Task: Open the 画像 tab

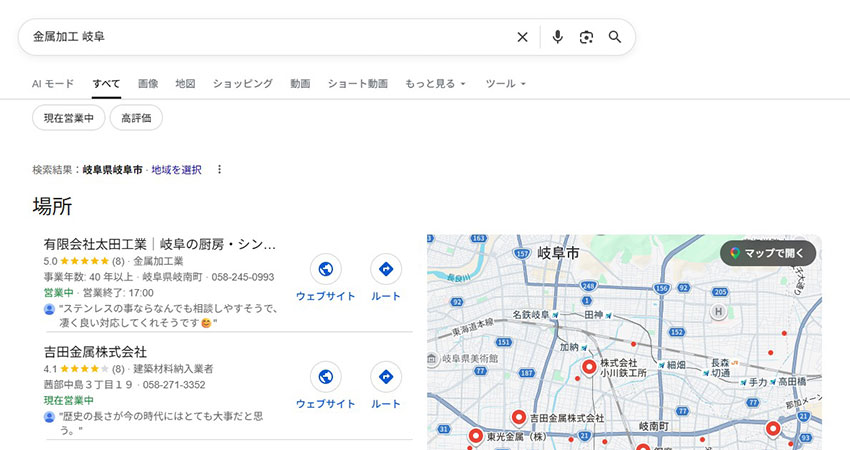Action: [x=148, y=83]
